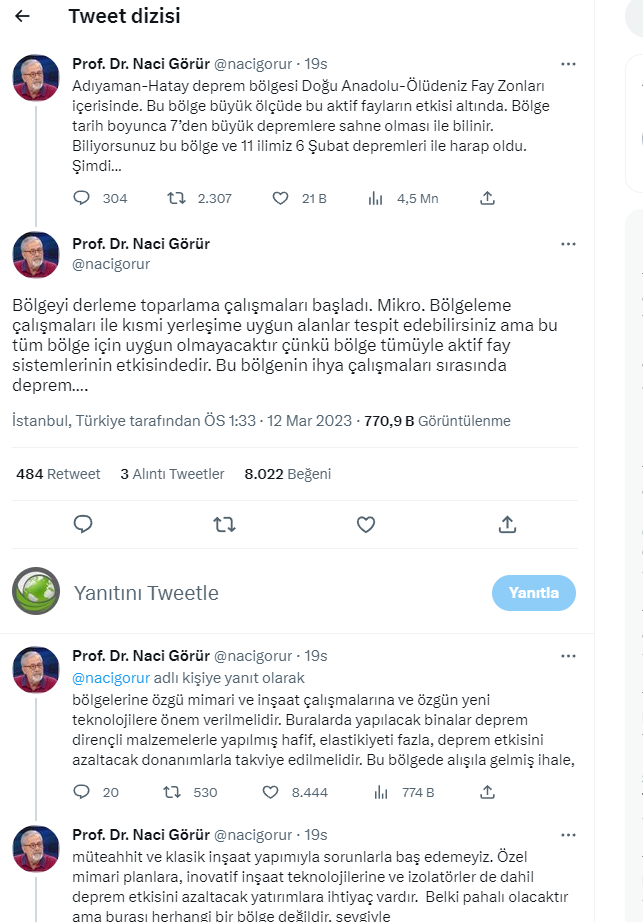View analytics of the first tweet 4,5 Mn
The height and width of the screenshot is (922, 643).
(376, 198)
